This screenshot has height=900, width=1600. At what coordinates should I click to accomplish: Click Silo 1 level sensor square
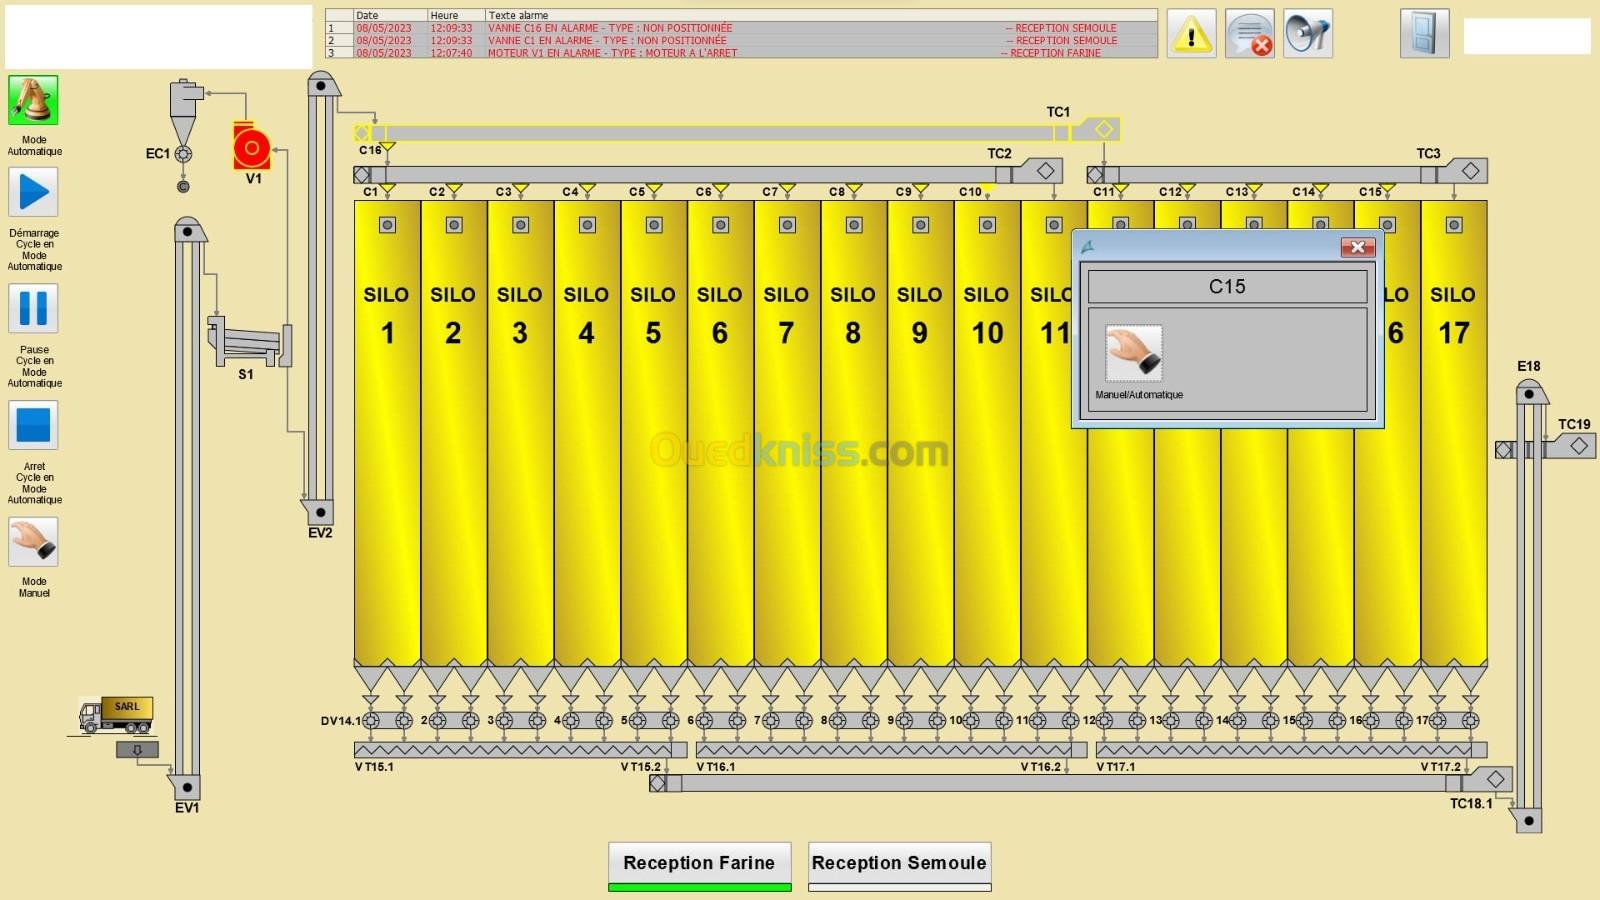click(x=387, y=225)
